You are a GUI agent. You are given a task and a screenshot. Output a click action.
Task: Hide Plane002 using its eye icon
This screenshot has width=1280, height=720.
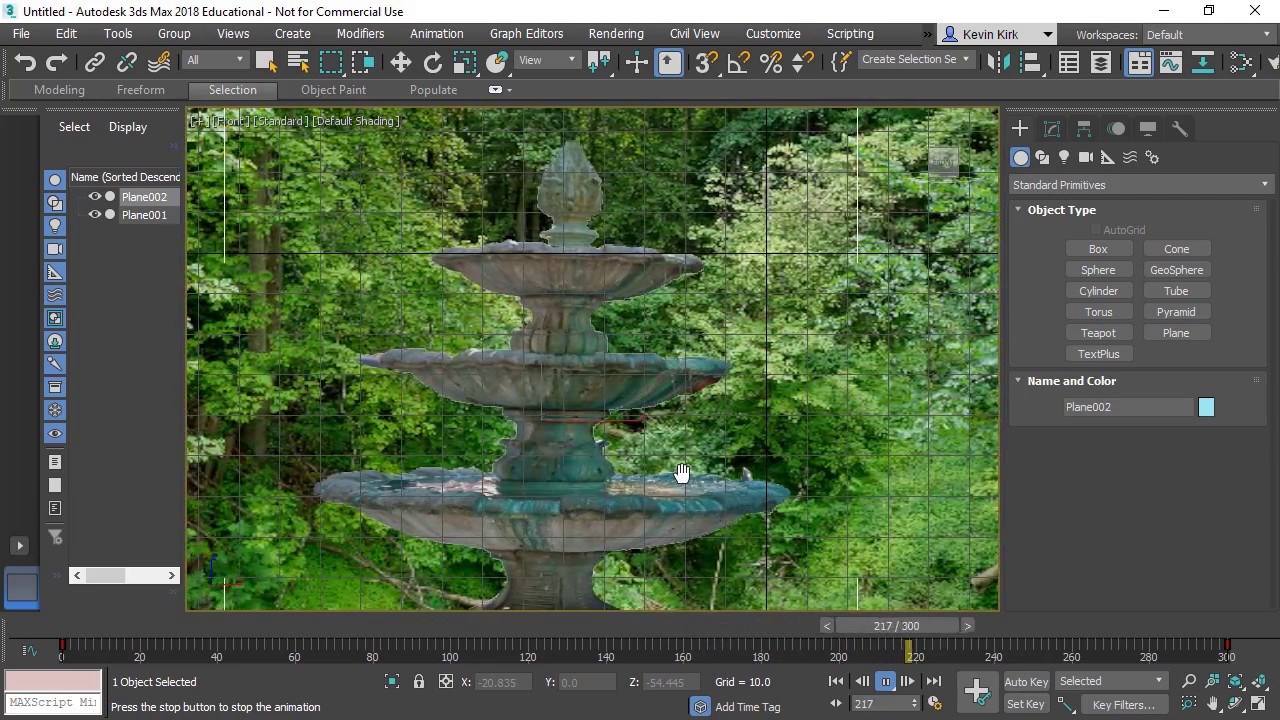point(95,197)
